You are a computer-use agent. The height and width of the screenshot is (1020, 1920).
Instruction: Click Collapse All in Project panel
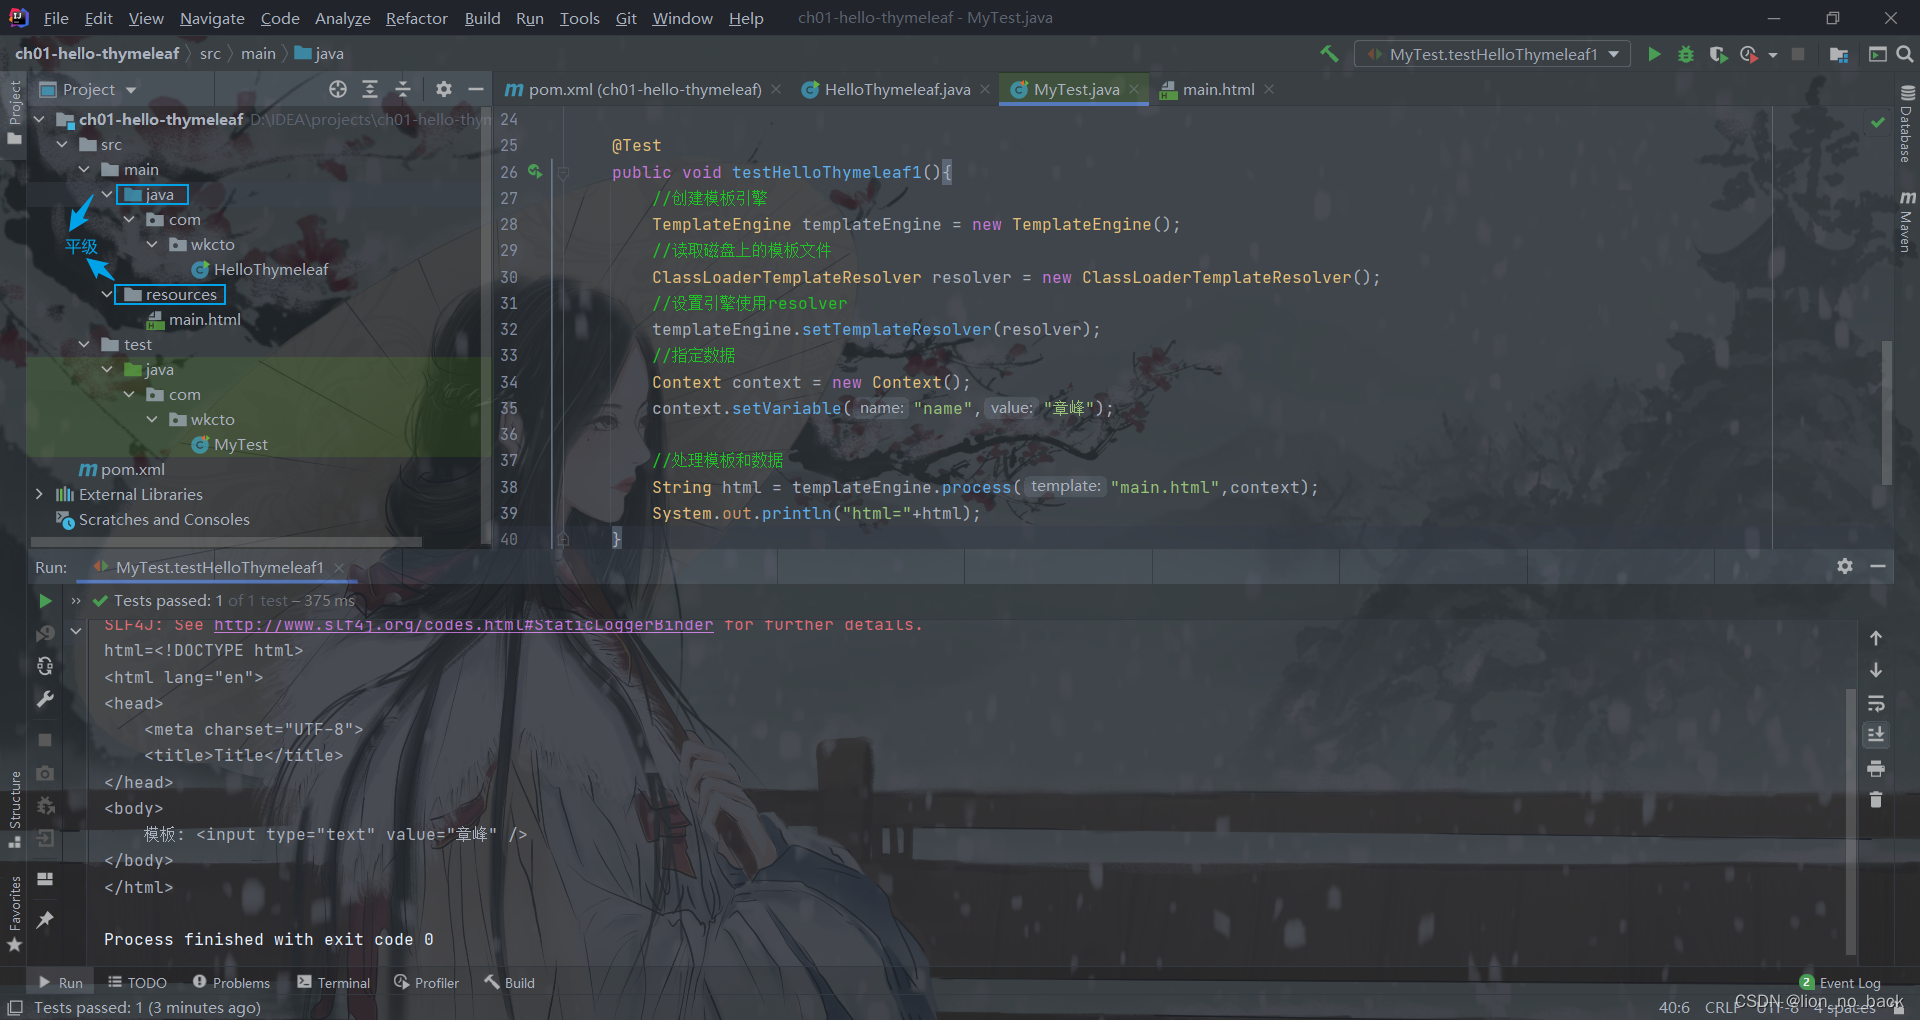pos(403,89)
